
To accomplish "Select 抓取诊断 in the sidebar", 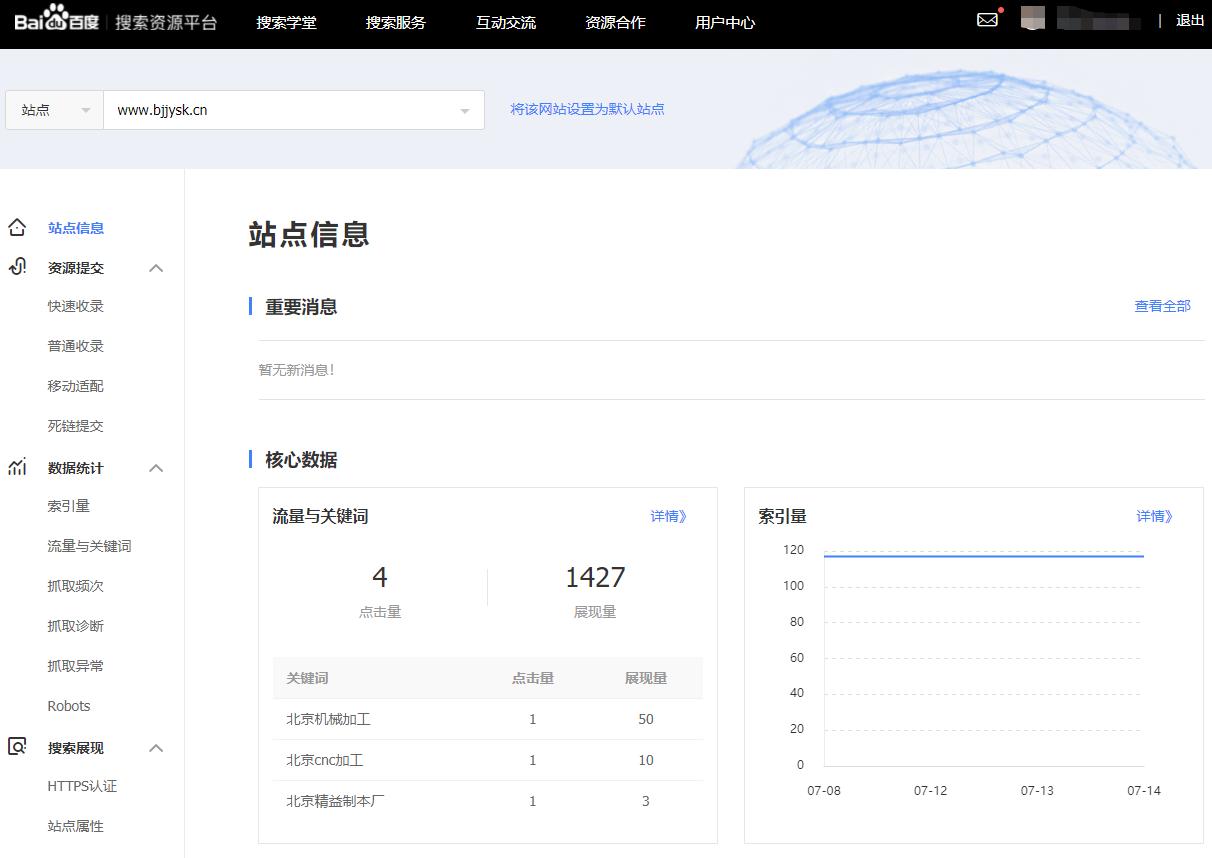I will click(x=75, y=625).
